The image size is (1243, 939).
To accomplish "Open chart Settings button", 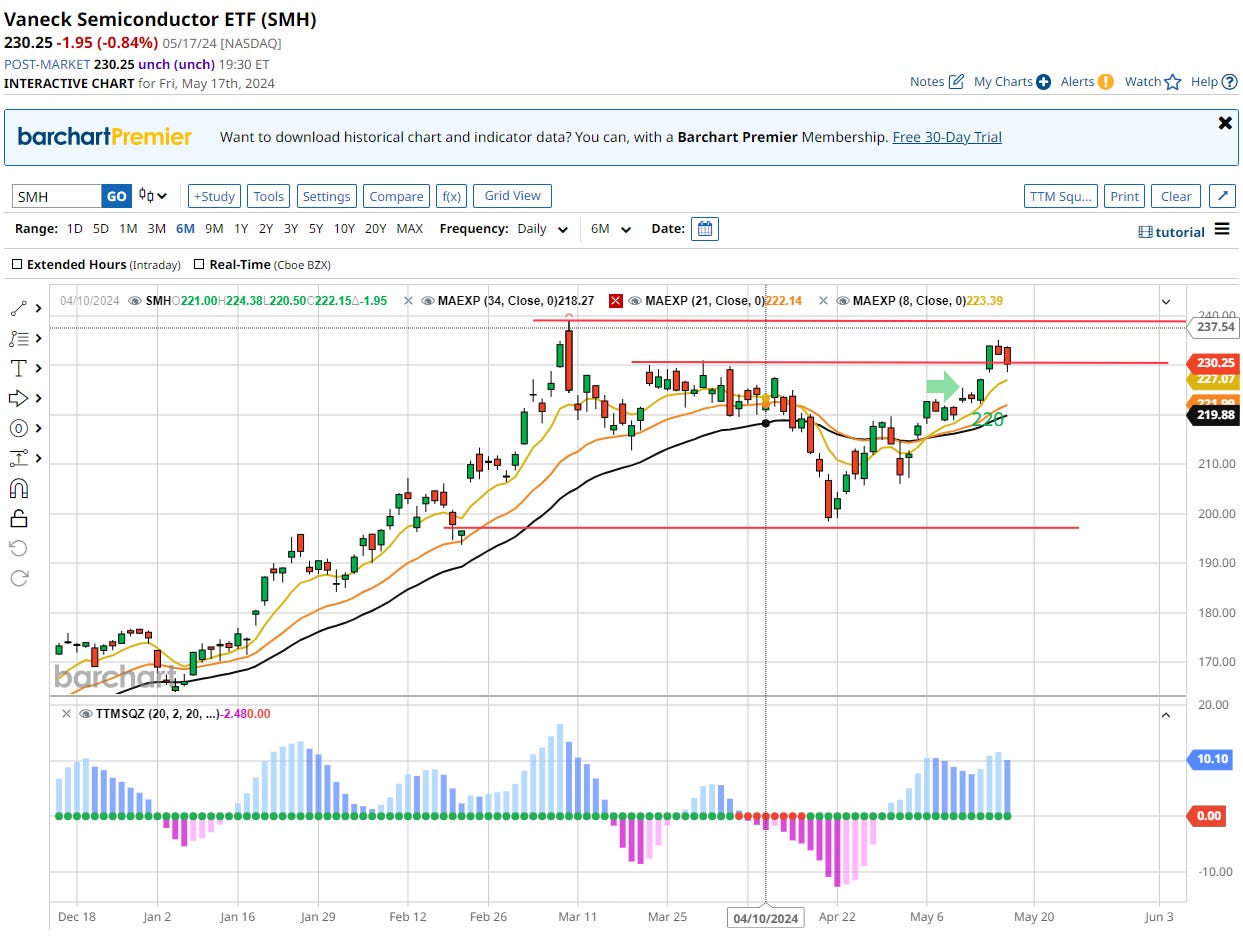I will click(x=326, y=196).
